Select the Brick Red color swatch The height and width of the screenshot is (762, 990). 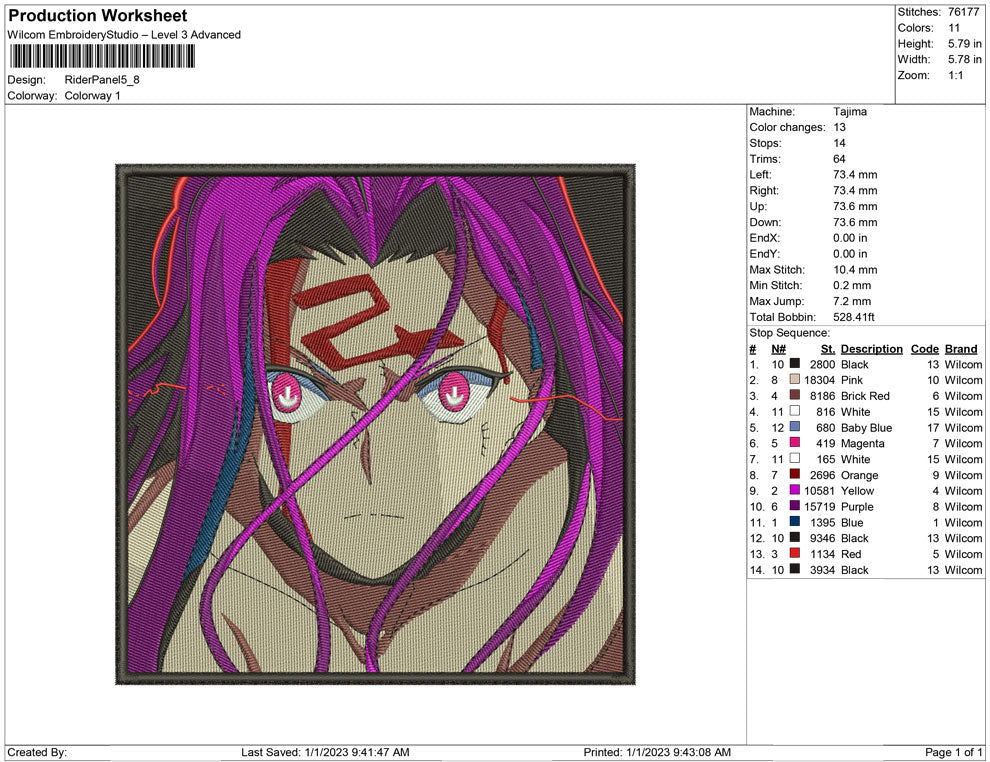pos(795,395)
